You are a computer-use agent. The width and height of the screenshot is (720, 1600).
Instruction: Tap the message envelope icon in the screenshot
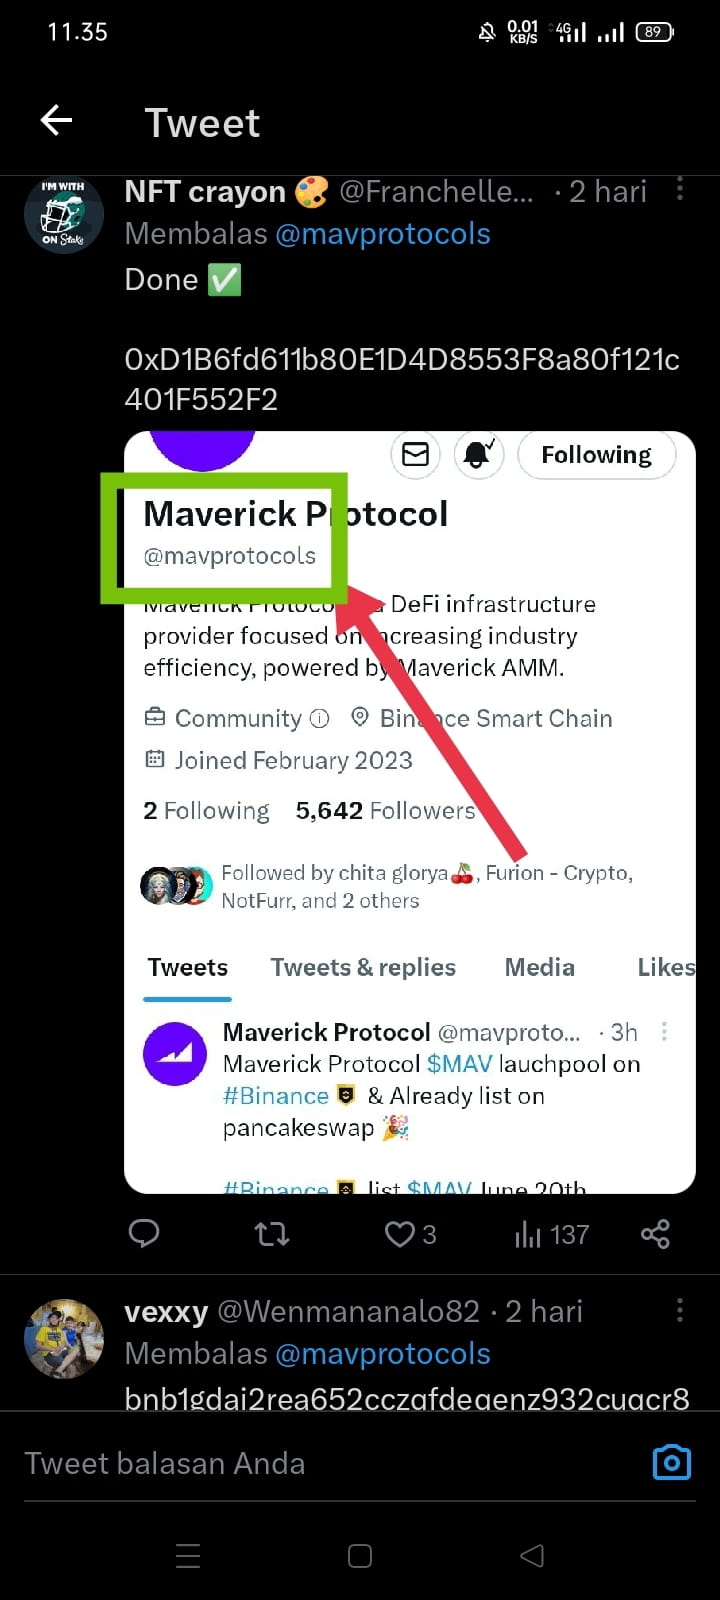click(x=415, y=455)
